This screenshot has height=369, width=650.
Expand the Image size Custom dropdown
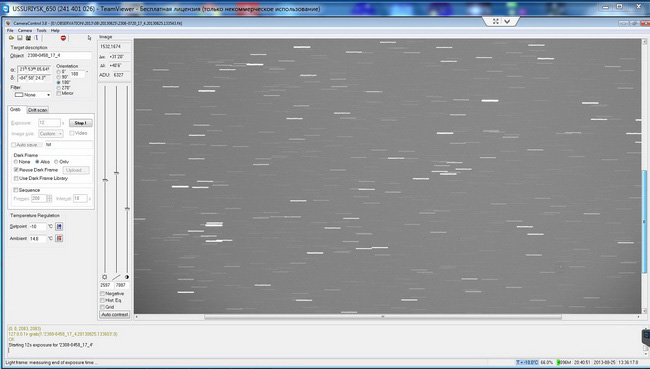pyautogui.click(x=51, y=134)
